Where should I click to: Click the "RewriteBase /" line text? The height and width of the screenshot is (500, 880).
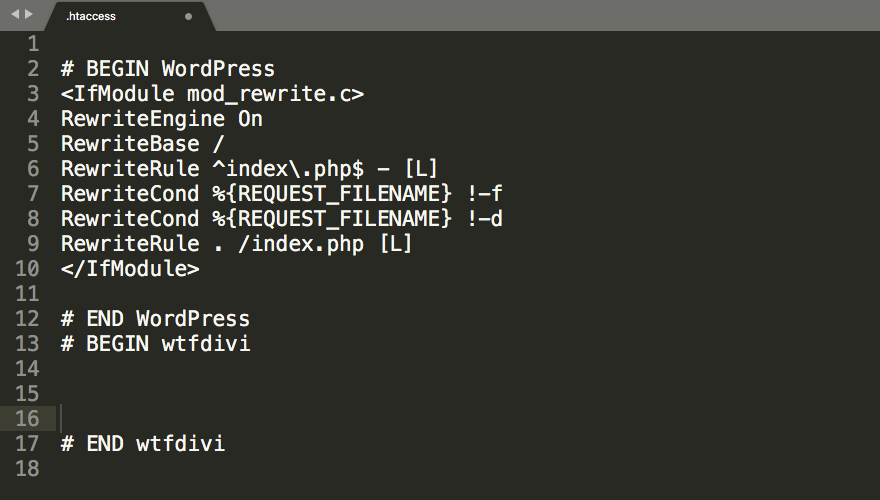(142, 144)
